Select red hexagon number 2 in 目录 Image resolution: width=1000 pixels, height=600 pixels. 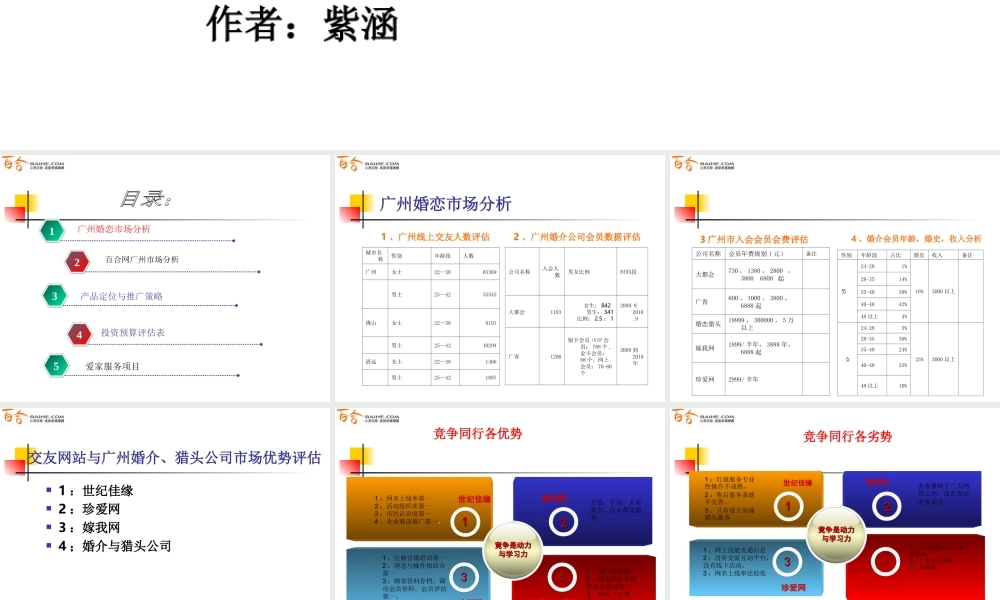77,261
